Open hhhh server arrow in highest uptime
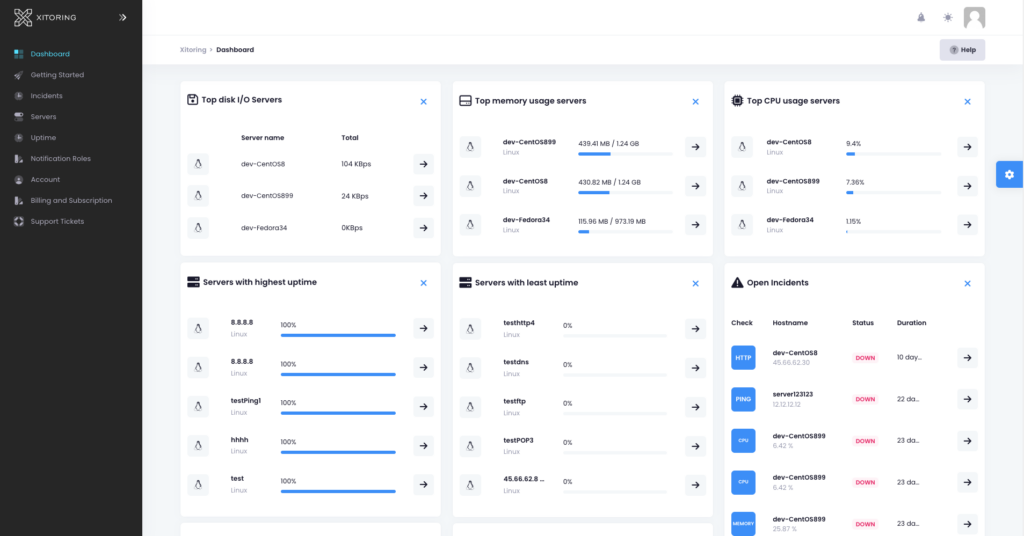Screen dimensions: 1024x536 pyautogui.click(x=424, y=446)
